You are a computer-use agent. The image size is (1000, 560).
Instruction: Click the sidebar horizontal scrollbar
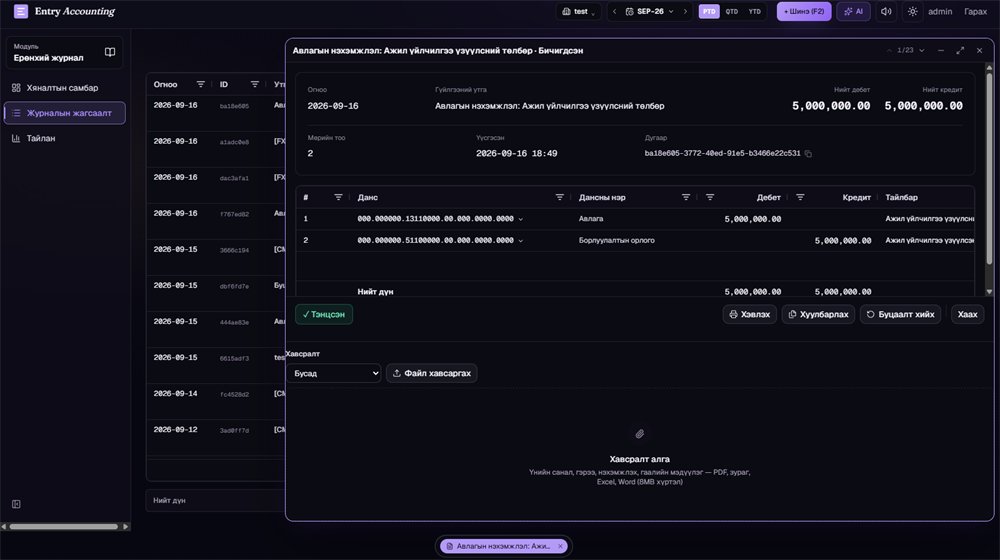[64, 527]
